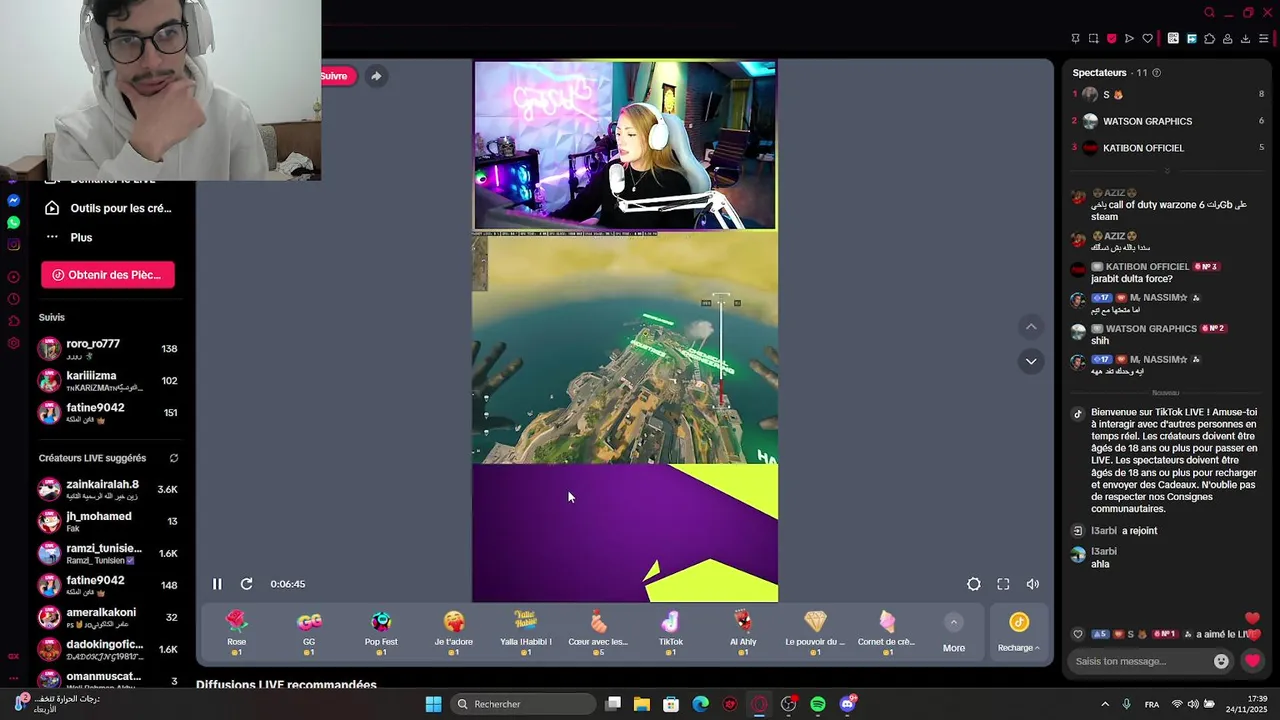Send the Al Ahly gift
This screenshot has height=720, width=1280.
click(743, 633)
